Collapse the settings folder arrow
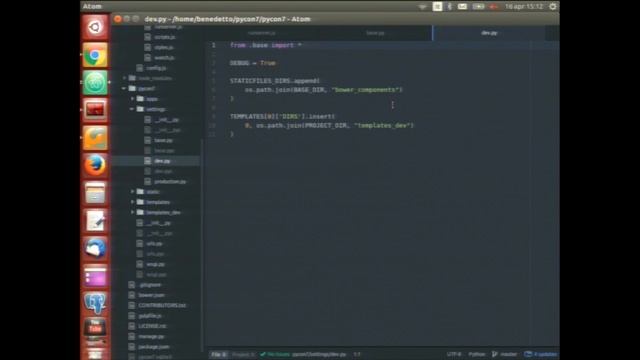640x360 pixels. (x=132, y=109)
